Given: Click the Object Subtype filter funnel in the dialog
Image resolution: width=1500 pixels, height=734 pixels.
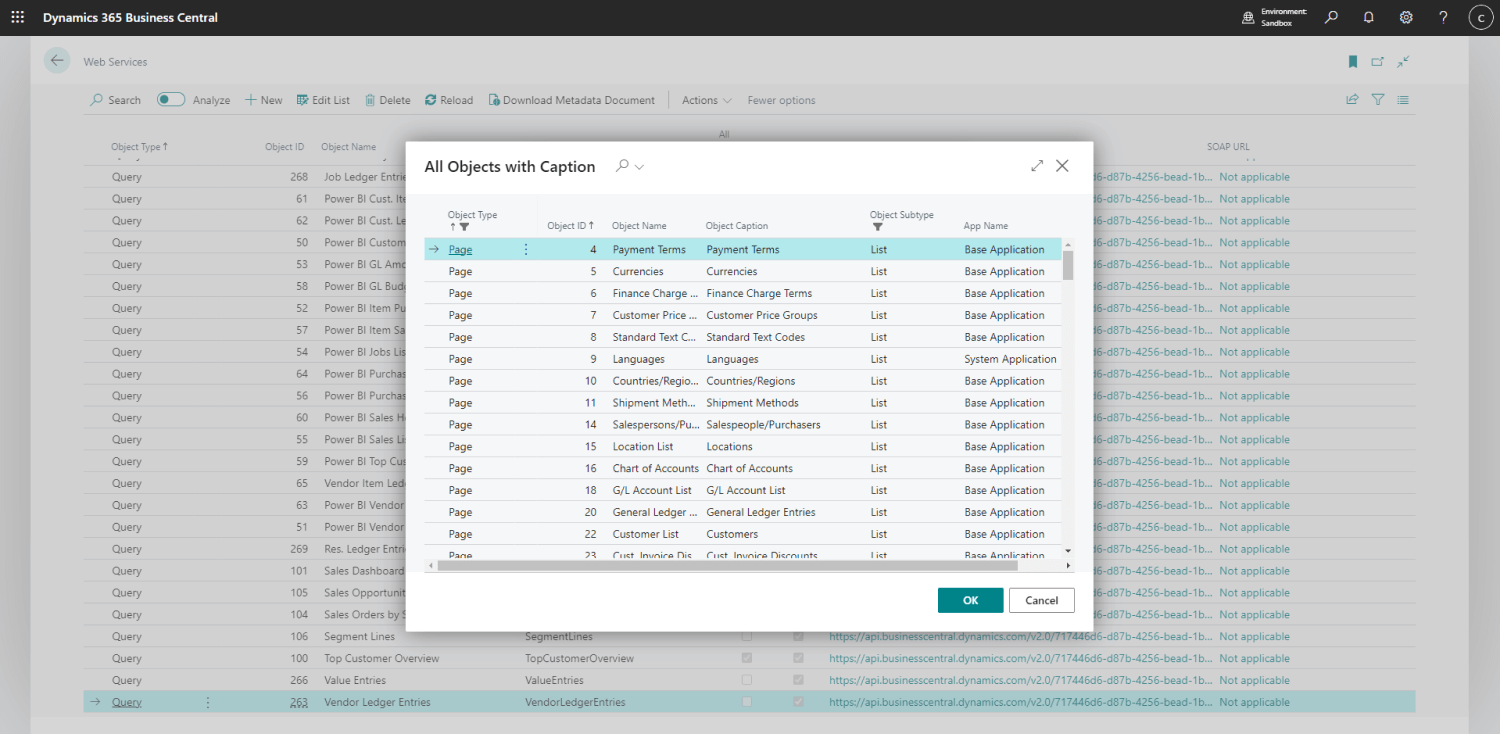Looking at the screenshot, I should click(x=877, y=227).
